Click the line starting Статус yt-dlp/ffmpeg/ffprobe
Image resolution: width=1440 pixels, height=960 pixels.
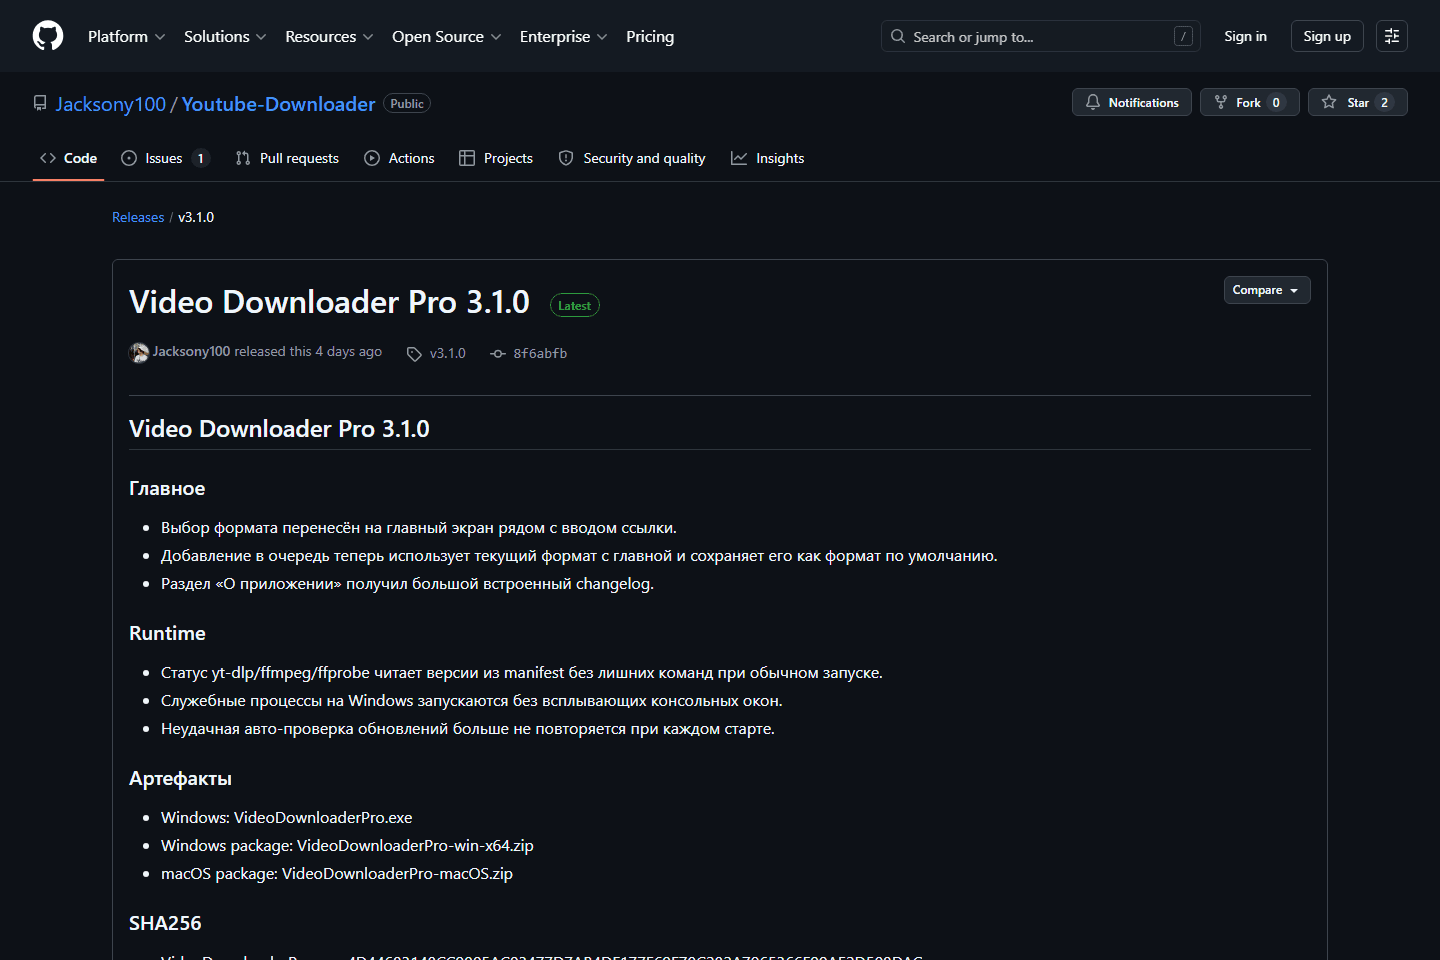click(x=522, y=673)
